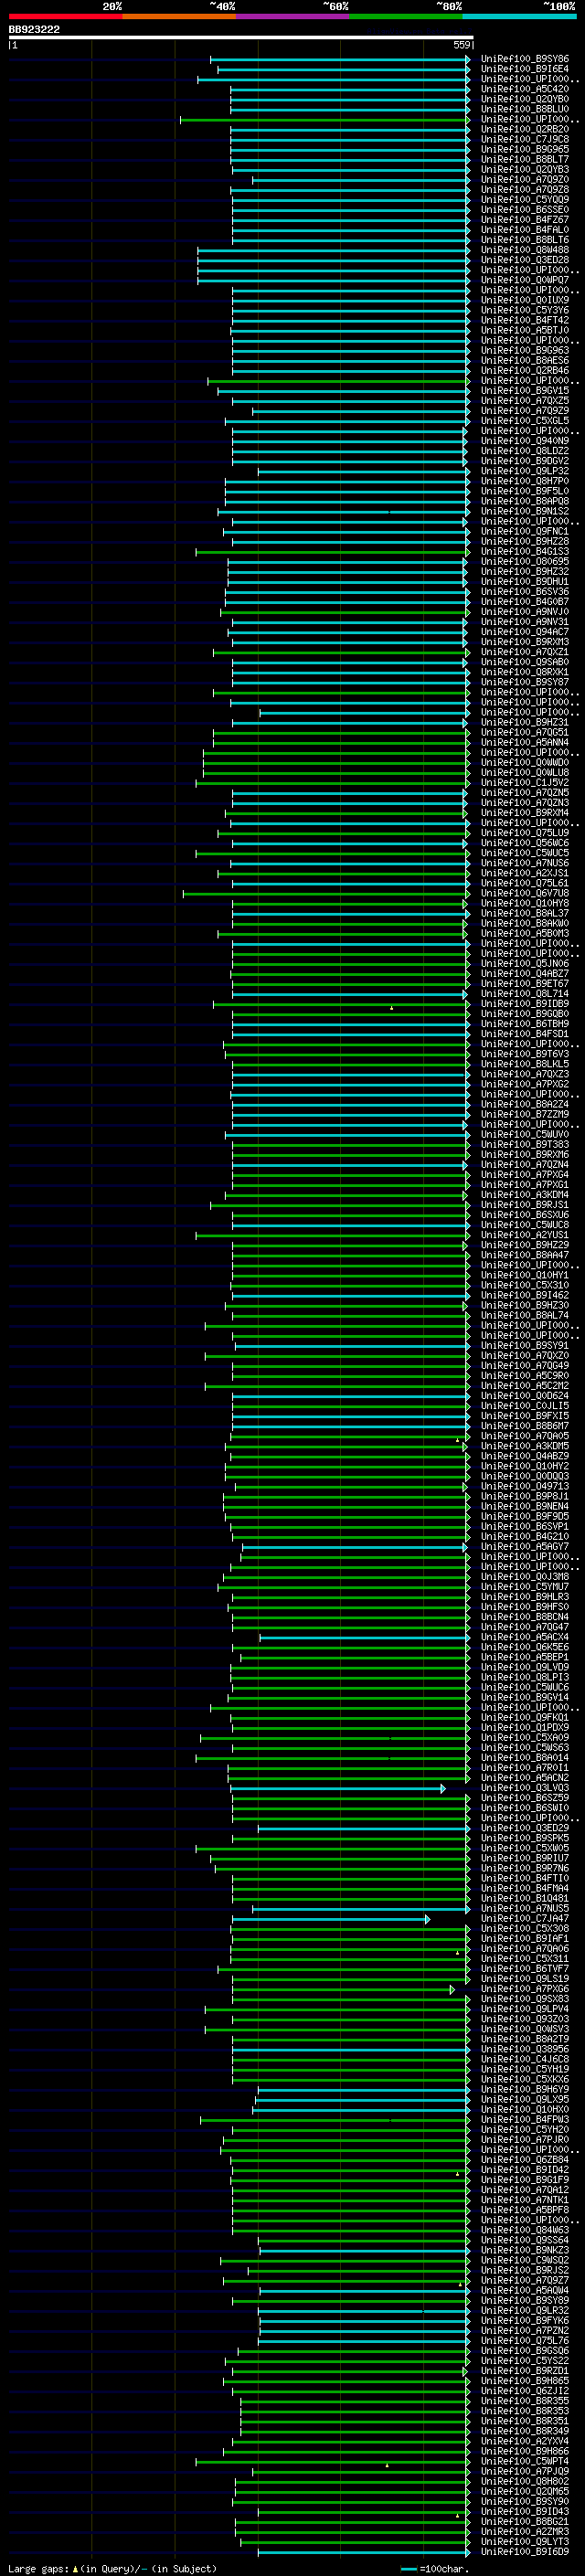This screenshot has width=585, height=2576.
Task: Select label UniRef100_Q9LP32
Action: (524, 471)
